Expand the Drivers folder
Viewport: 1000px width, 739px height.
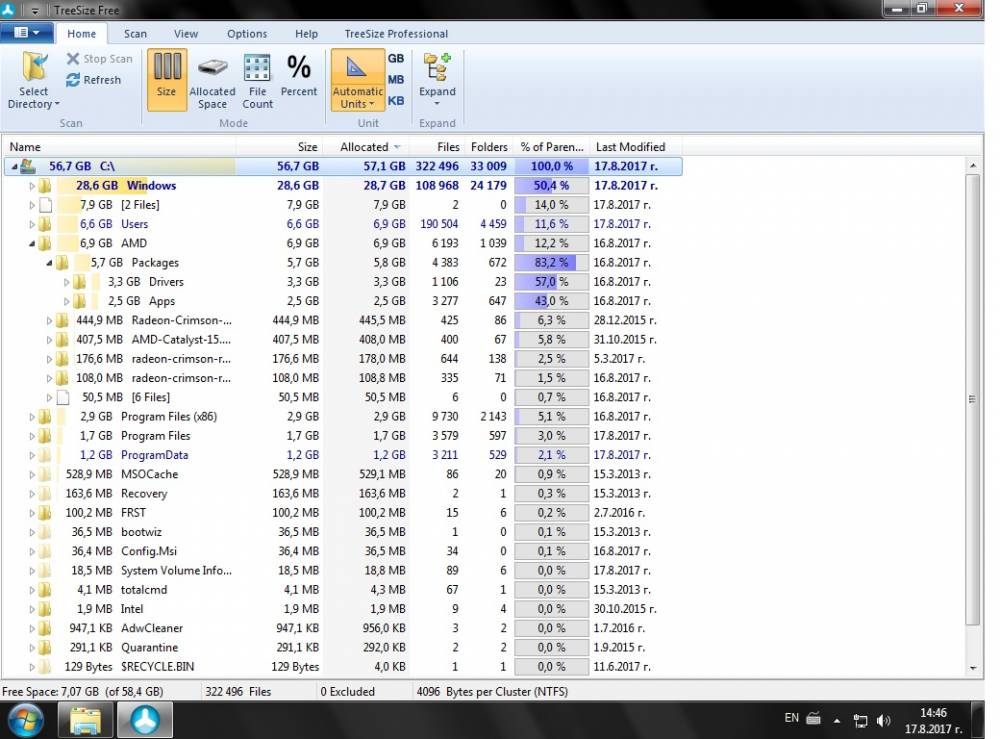[66, 282]
